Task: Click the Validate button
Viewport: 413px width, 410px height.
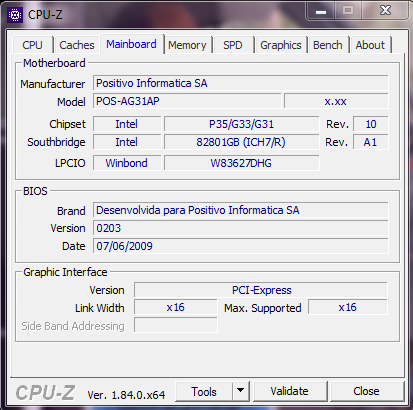Action: click(x=289, y=391)
